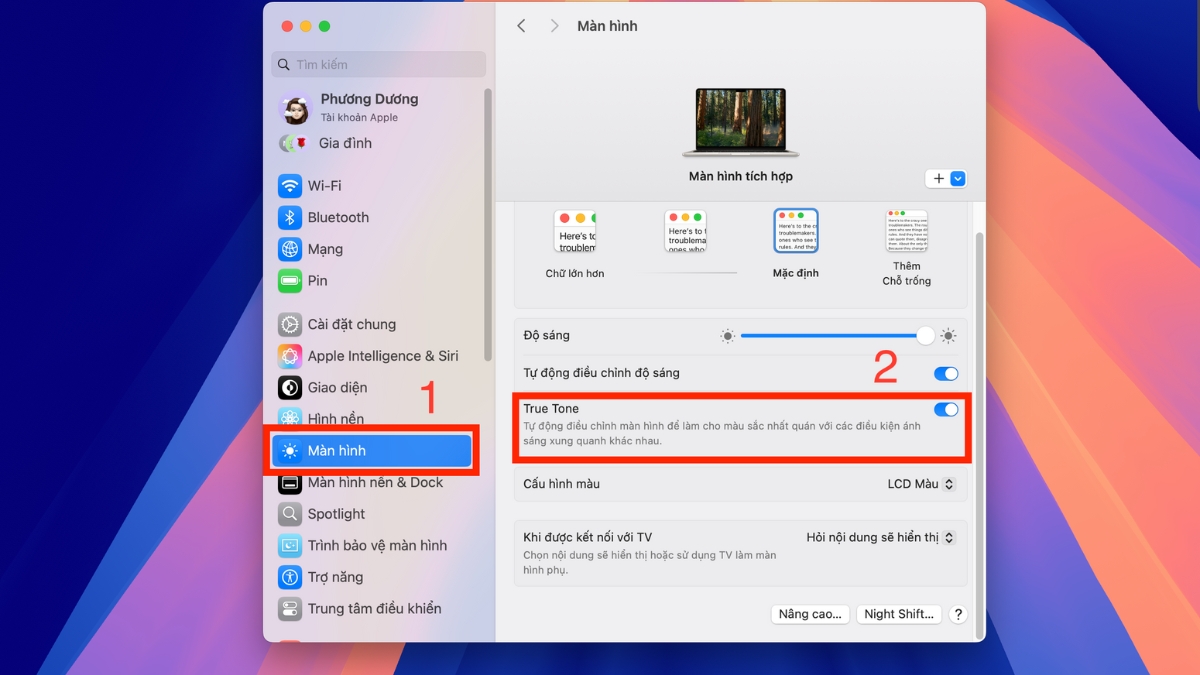The width and height of the screenshot is (1200, 675).
Task: Click the Độ sáng brightness slider
Action: pyautogui.click(x=832, y=336)
